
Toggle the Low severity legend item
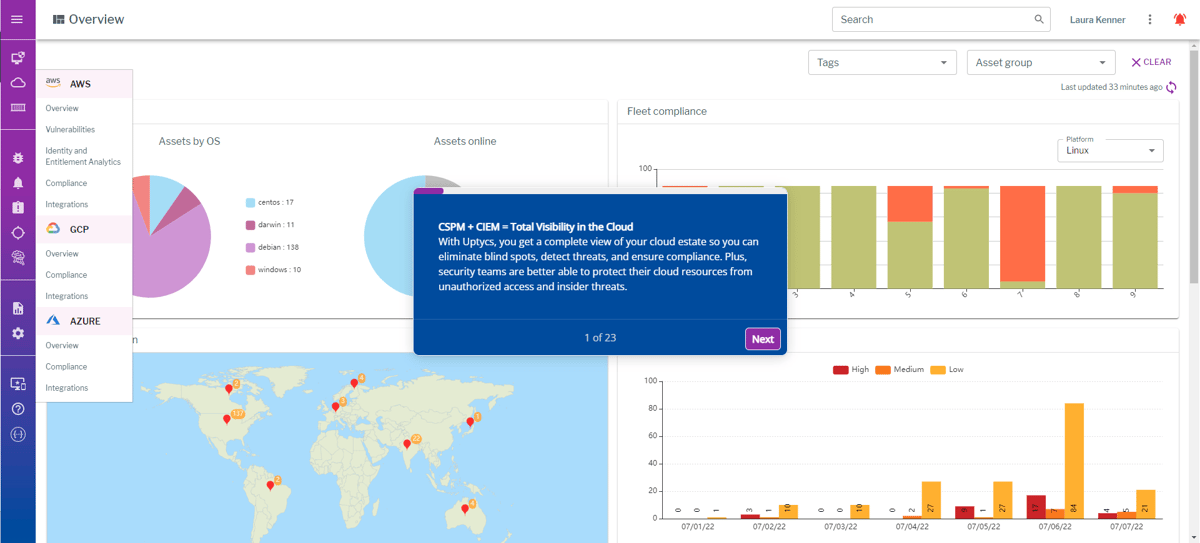(x=947, y=369)
